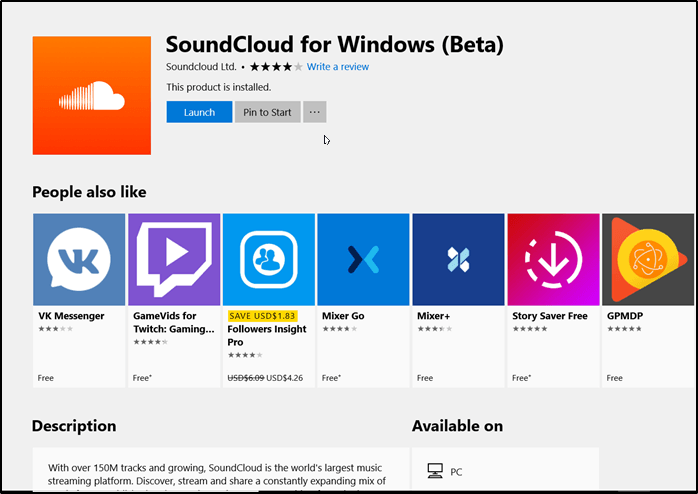Click Free price under GPMDP
698x494 pixels.
[x=614, y=378]
